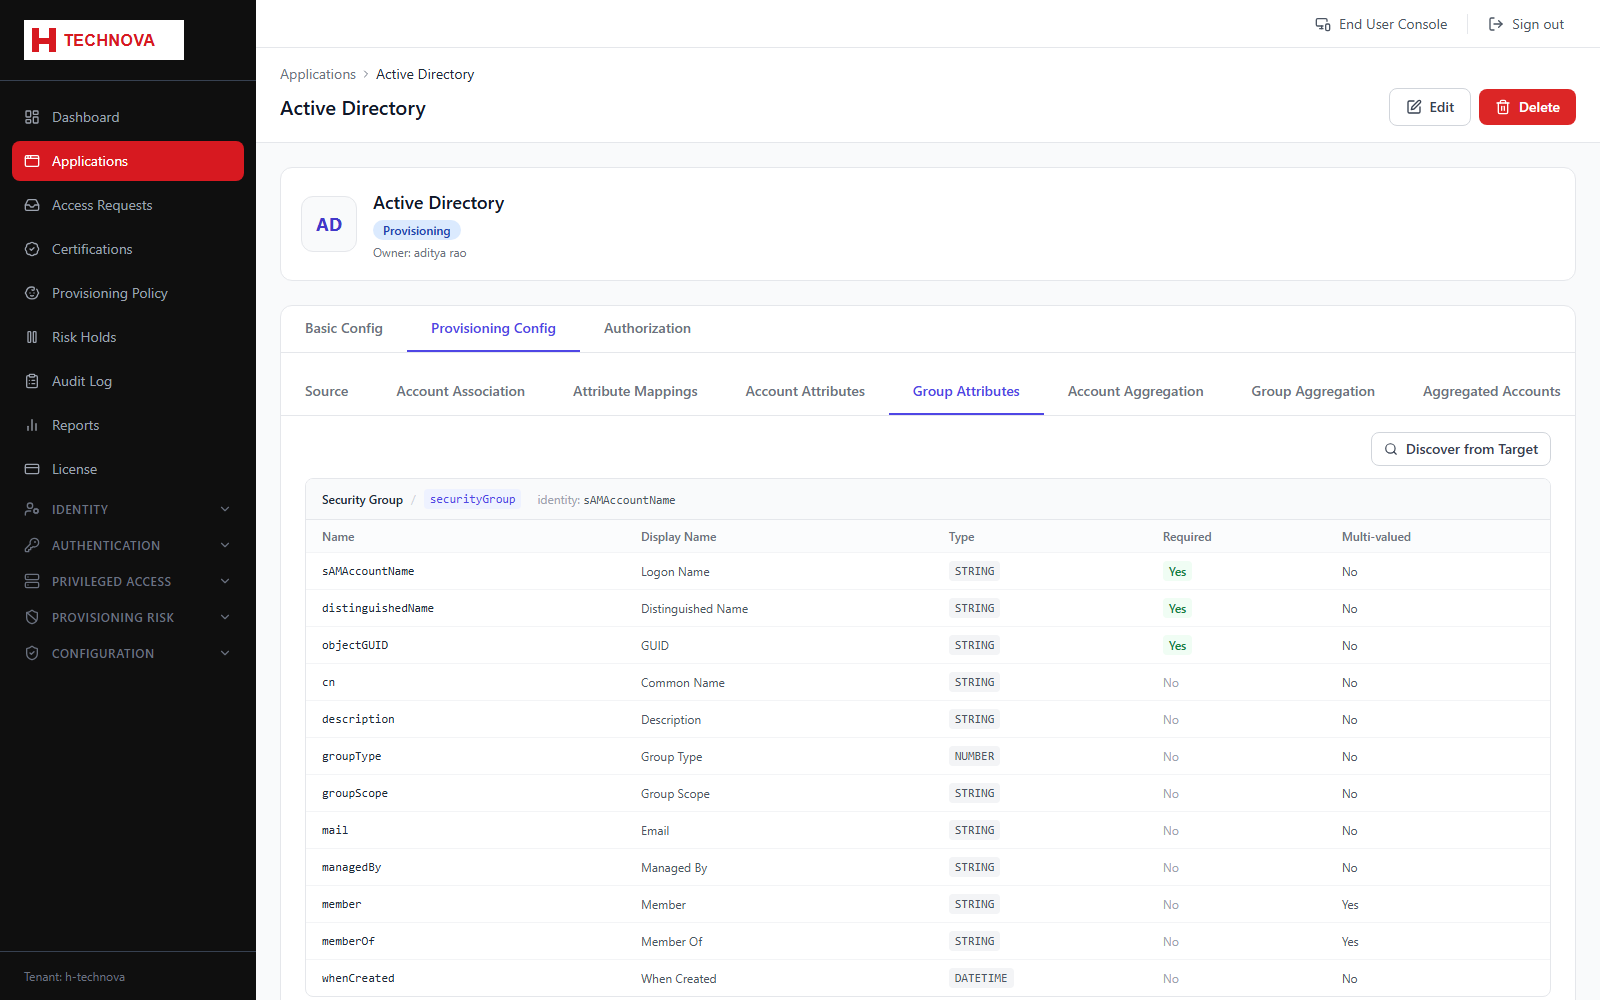
Task: Click the Sign out link
Action: tap(1526, 24)
